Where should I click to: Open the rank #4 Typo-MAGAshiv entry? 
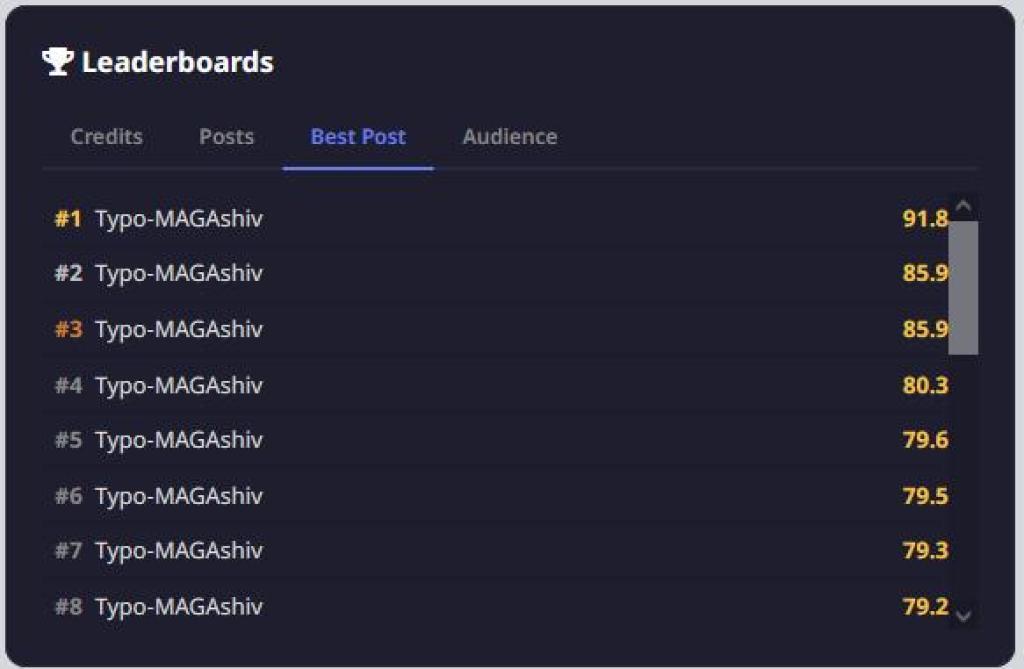click(x=179, y=385)
